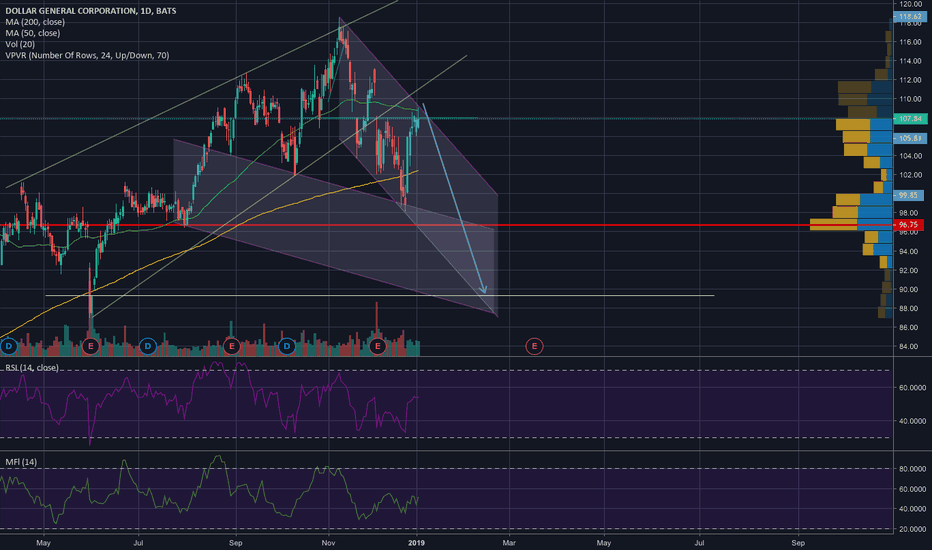Click the dividend marker nearest the Jul label

[147, 346]
